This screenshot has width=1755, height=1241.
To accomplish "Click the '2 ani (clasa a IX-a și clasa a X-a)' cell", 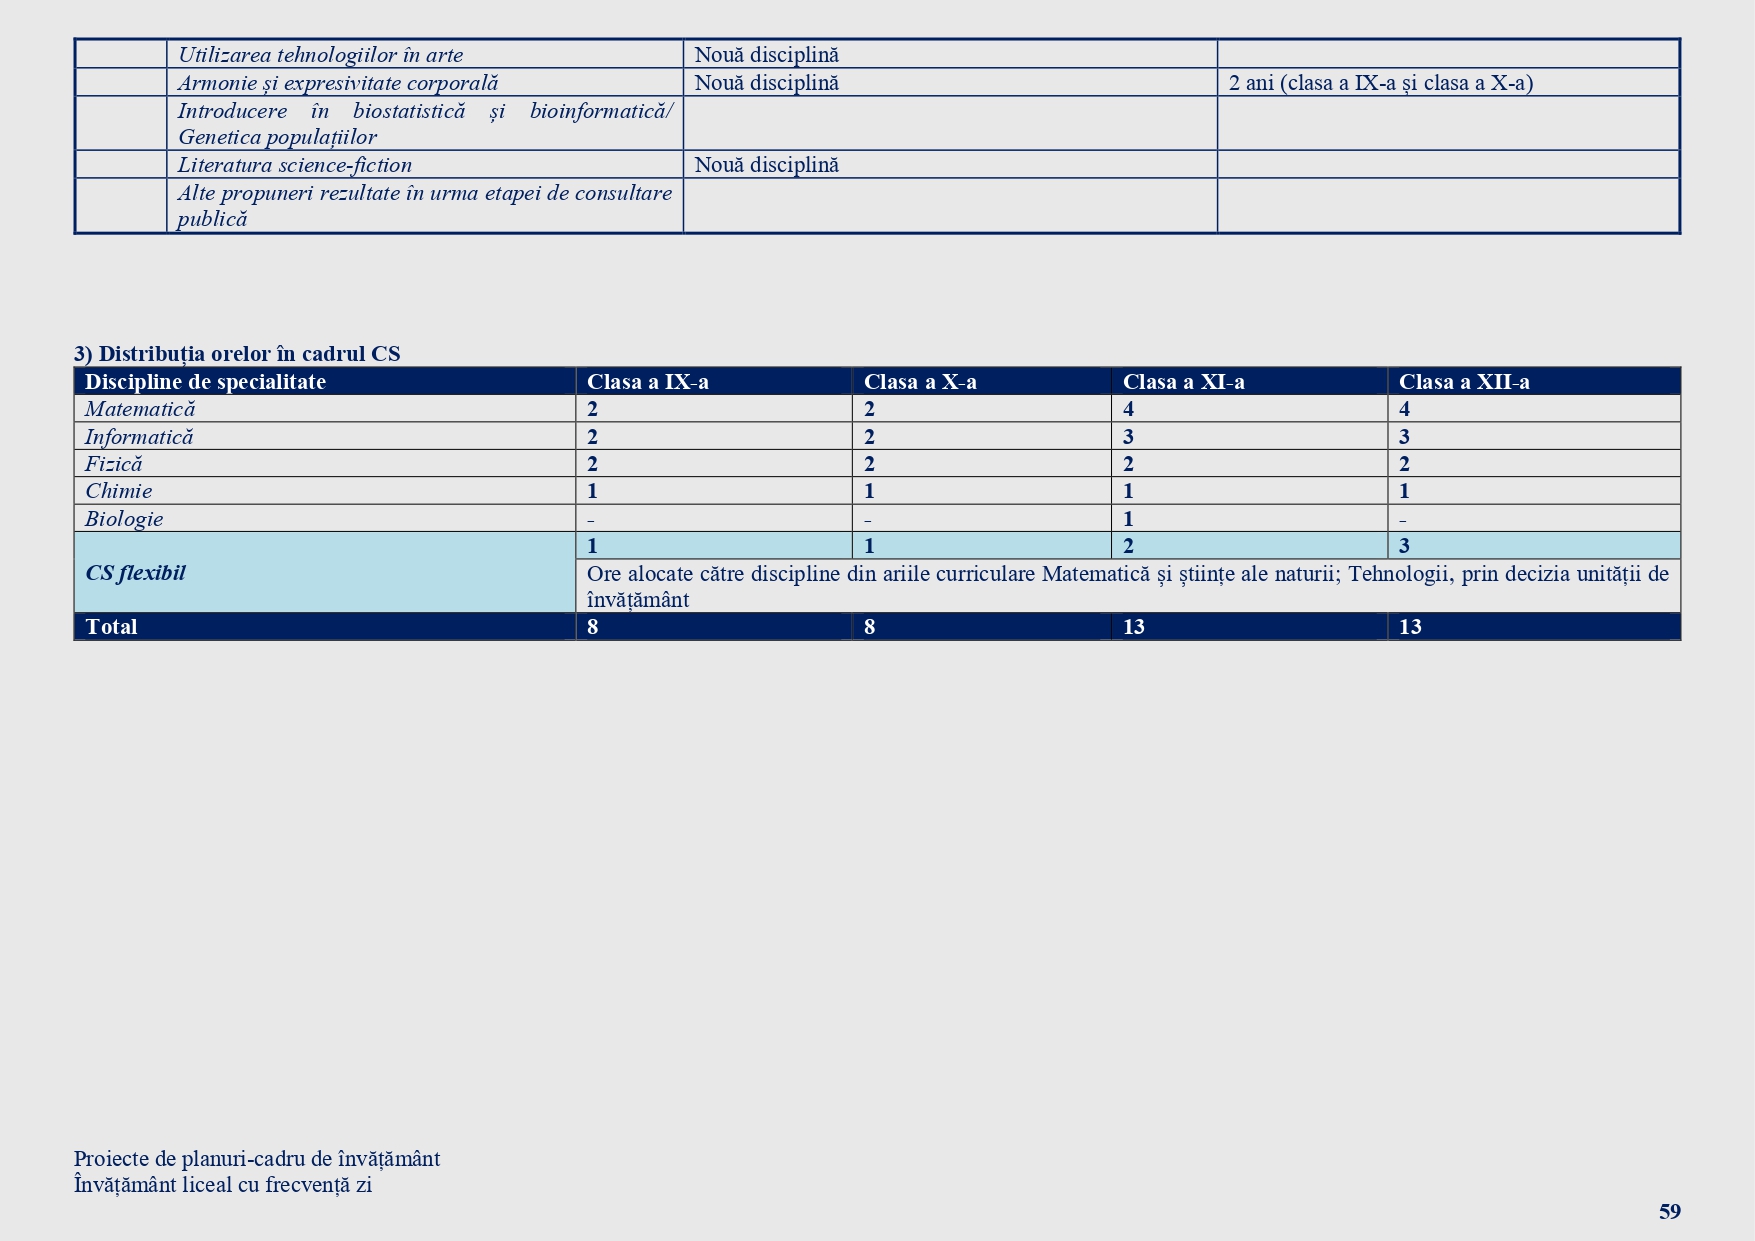I will tap(1380, 83).
